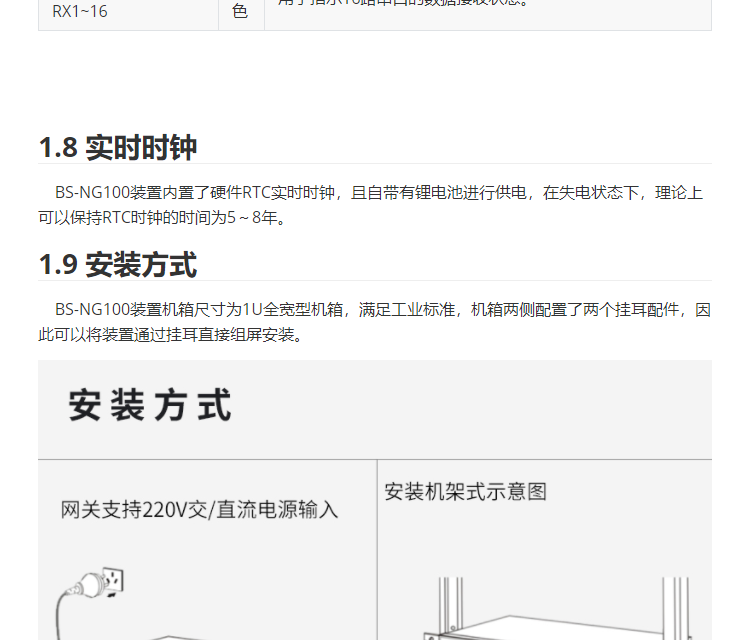Click the line 此可以将装置通过挂耳直接组屏安装
This screenshot has height=640, width=750.
click(x=170, y=335)
